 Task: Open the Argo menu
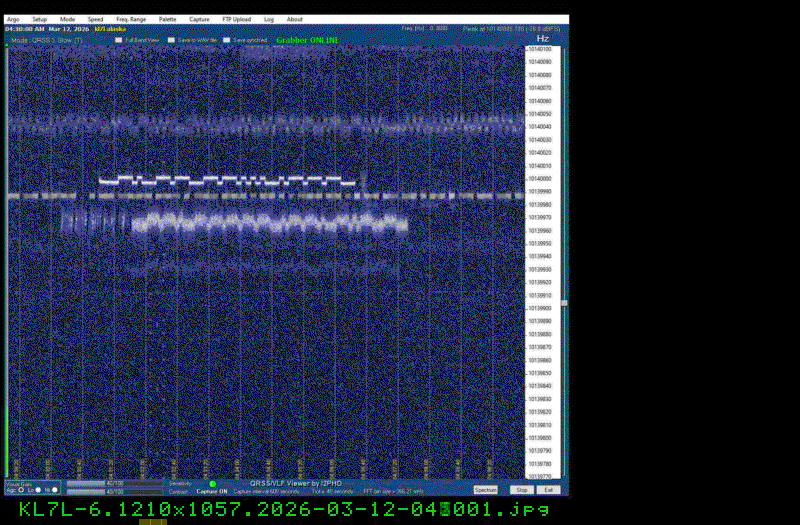pos(13,19)
